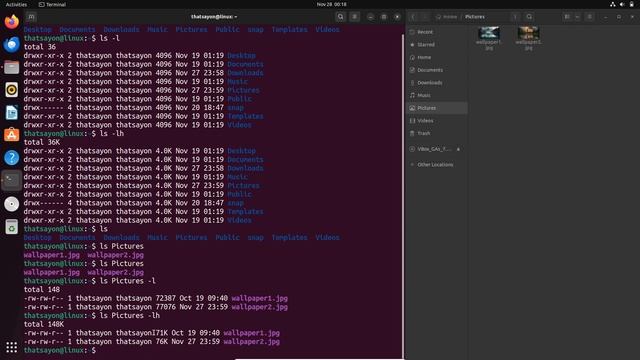Open LibreOffice Writer from the dock

click(11, 113)
